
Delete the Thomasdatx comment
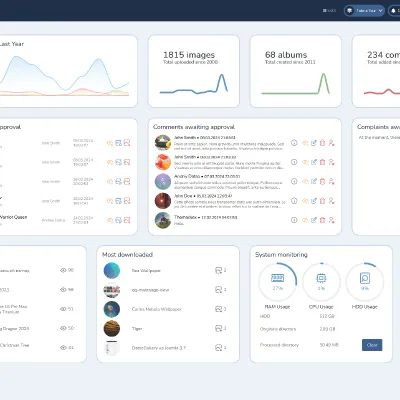(x=322, y=220)
